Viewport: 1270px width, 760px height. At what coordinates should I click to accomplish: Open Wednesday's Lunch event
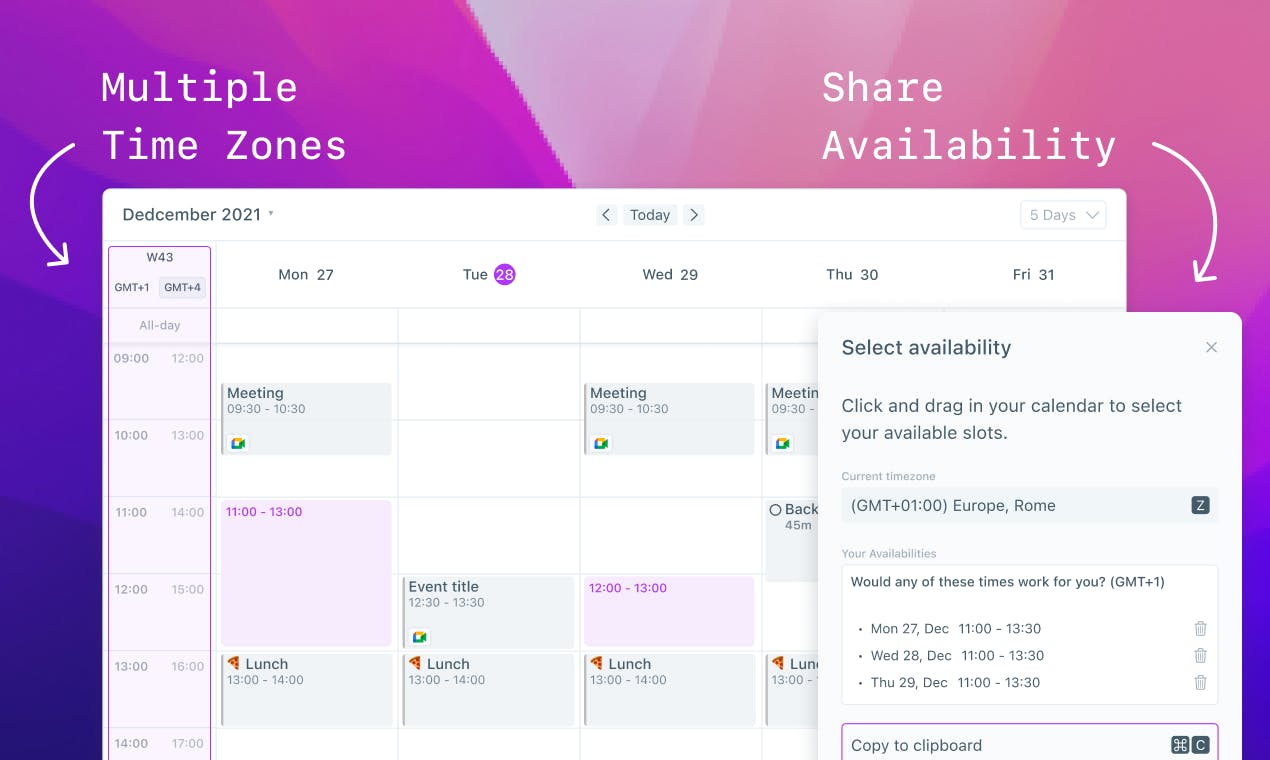pos(669,689)
